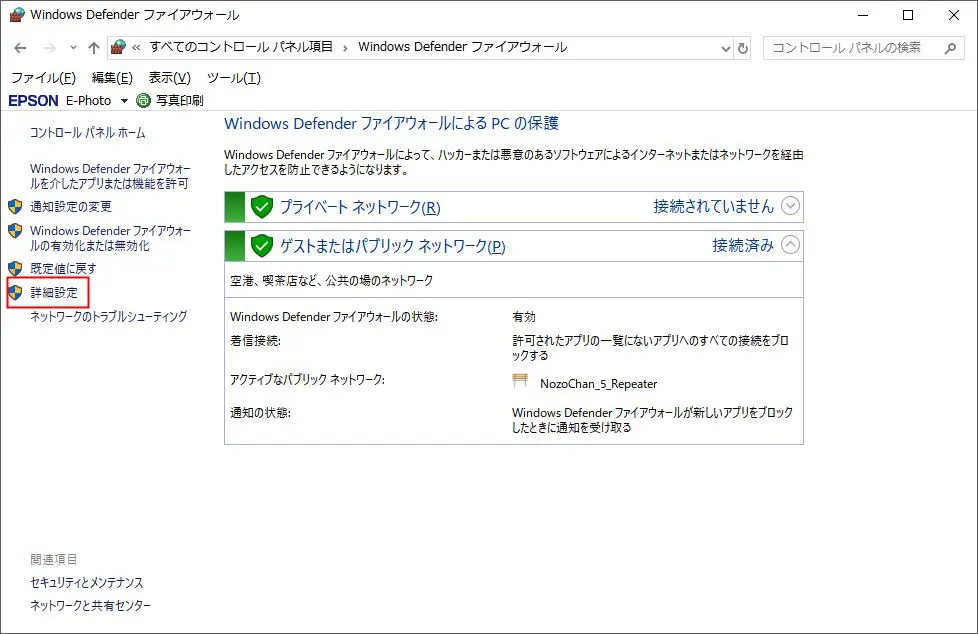Screen dimensions: 978x634
Task: Open ネットワークと共有センター link
Action: pyautogui.click(x=91, y=606)
